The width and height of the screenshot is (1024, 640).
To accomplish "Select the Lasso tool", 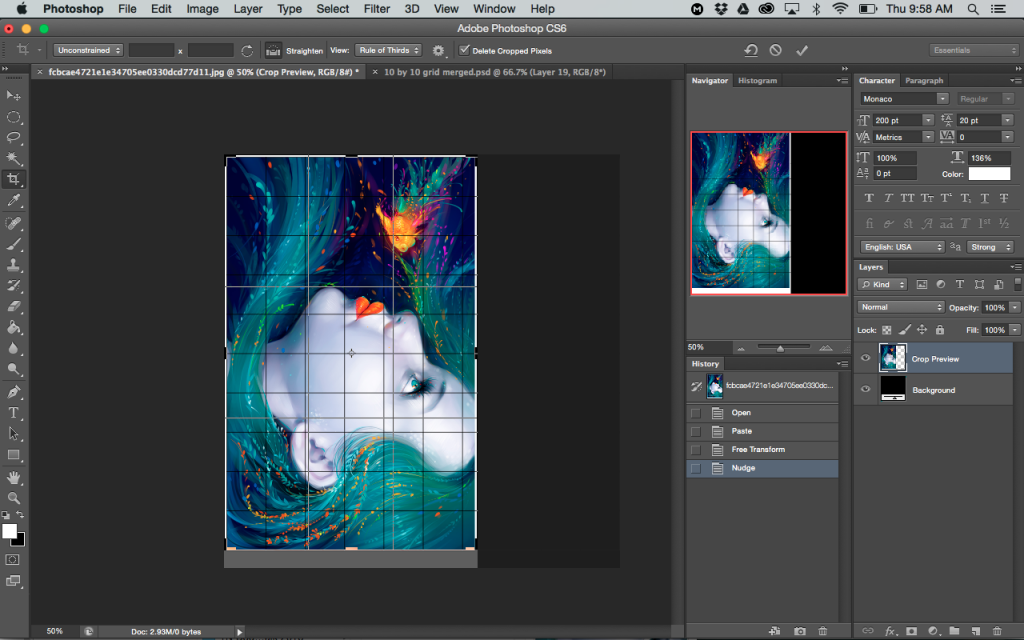I will pos(13,138).
